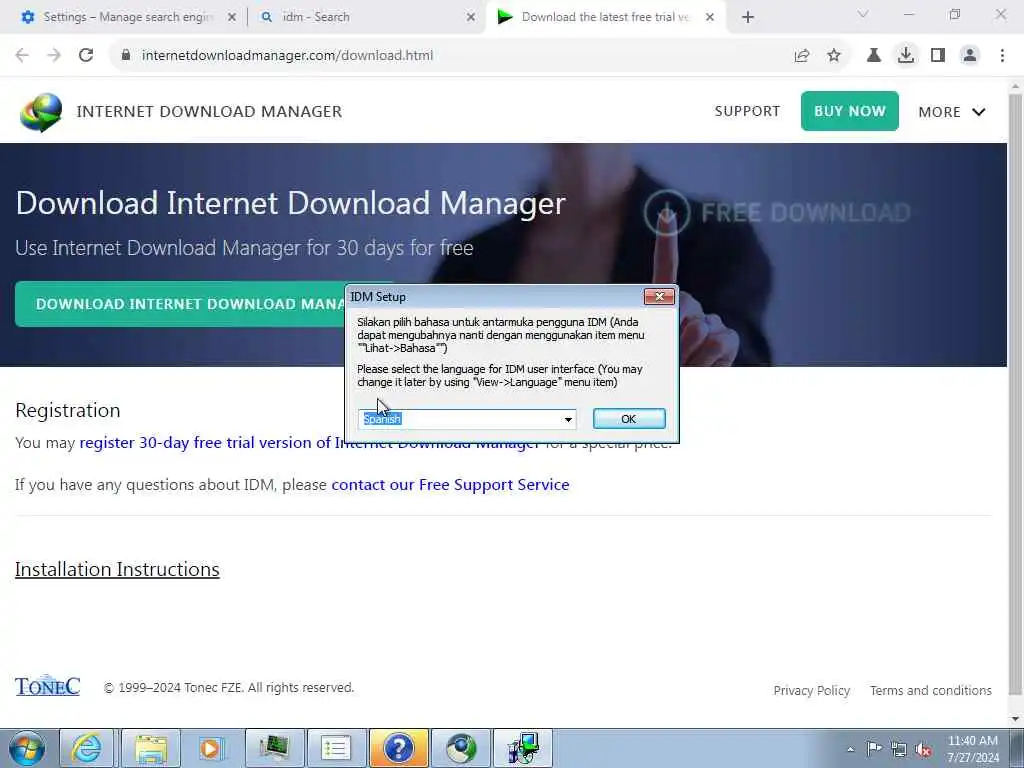Click the browser forward arrow
Image resolution: width=1024 pixels, height=768 pixels.
pyautogui.click(x=54, y=56)
